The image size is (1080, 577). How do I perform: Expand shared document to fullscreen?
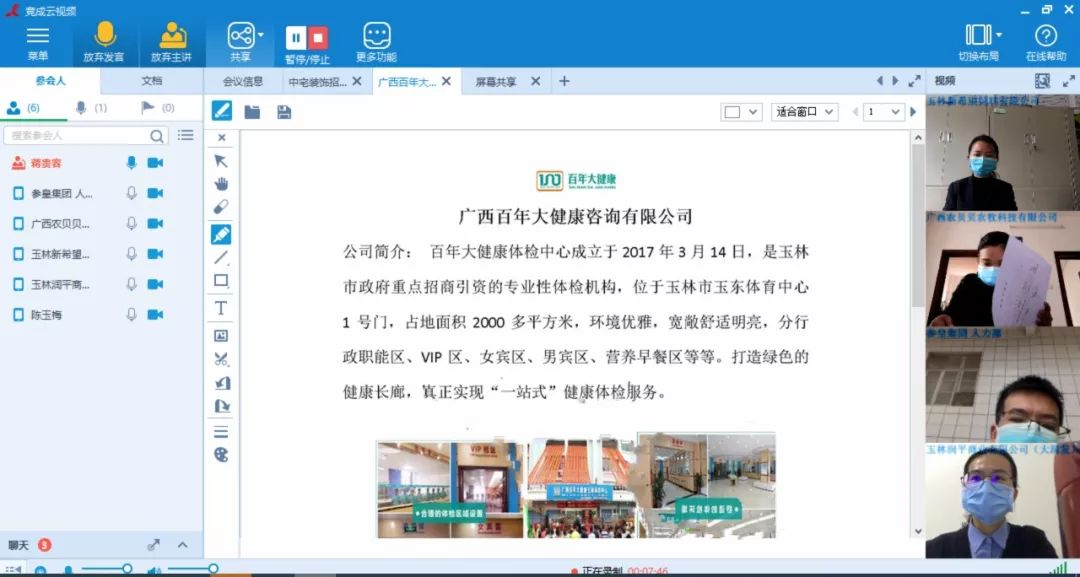point(915,81)
